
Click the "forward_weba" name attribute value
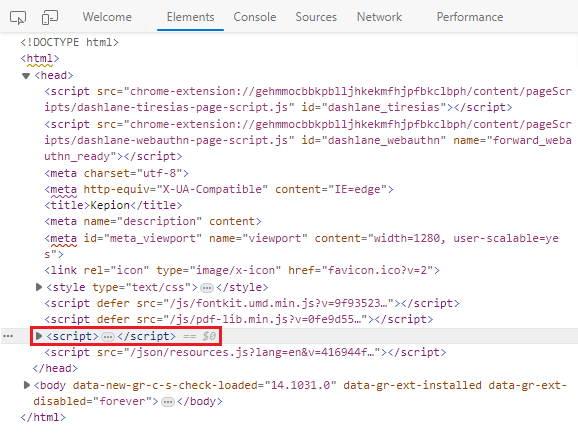pyautogui.click(x=532, y=140)
